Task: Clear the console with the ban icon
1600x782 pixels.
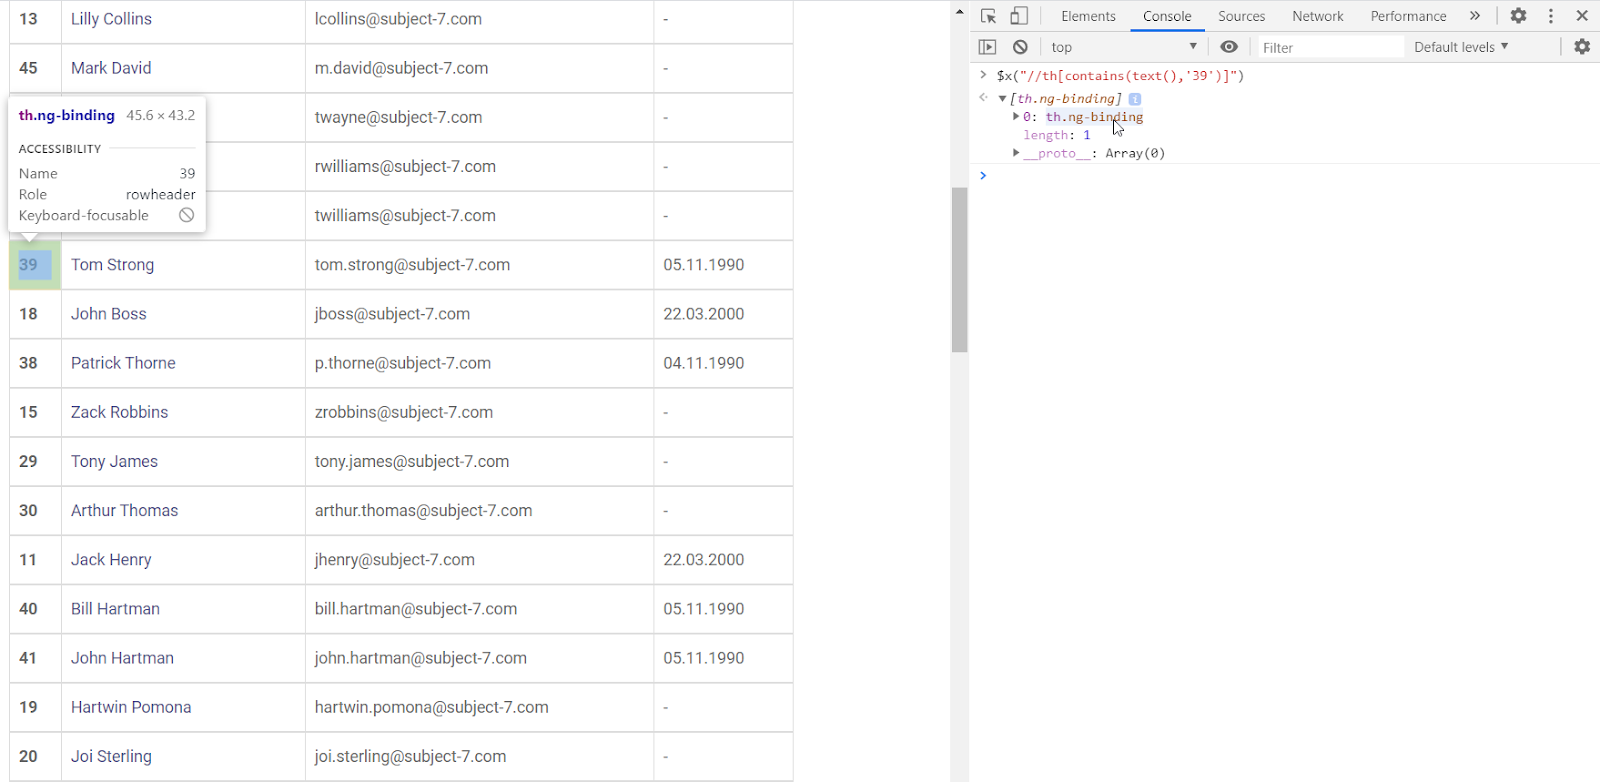Action: pos(1020,47)
